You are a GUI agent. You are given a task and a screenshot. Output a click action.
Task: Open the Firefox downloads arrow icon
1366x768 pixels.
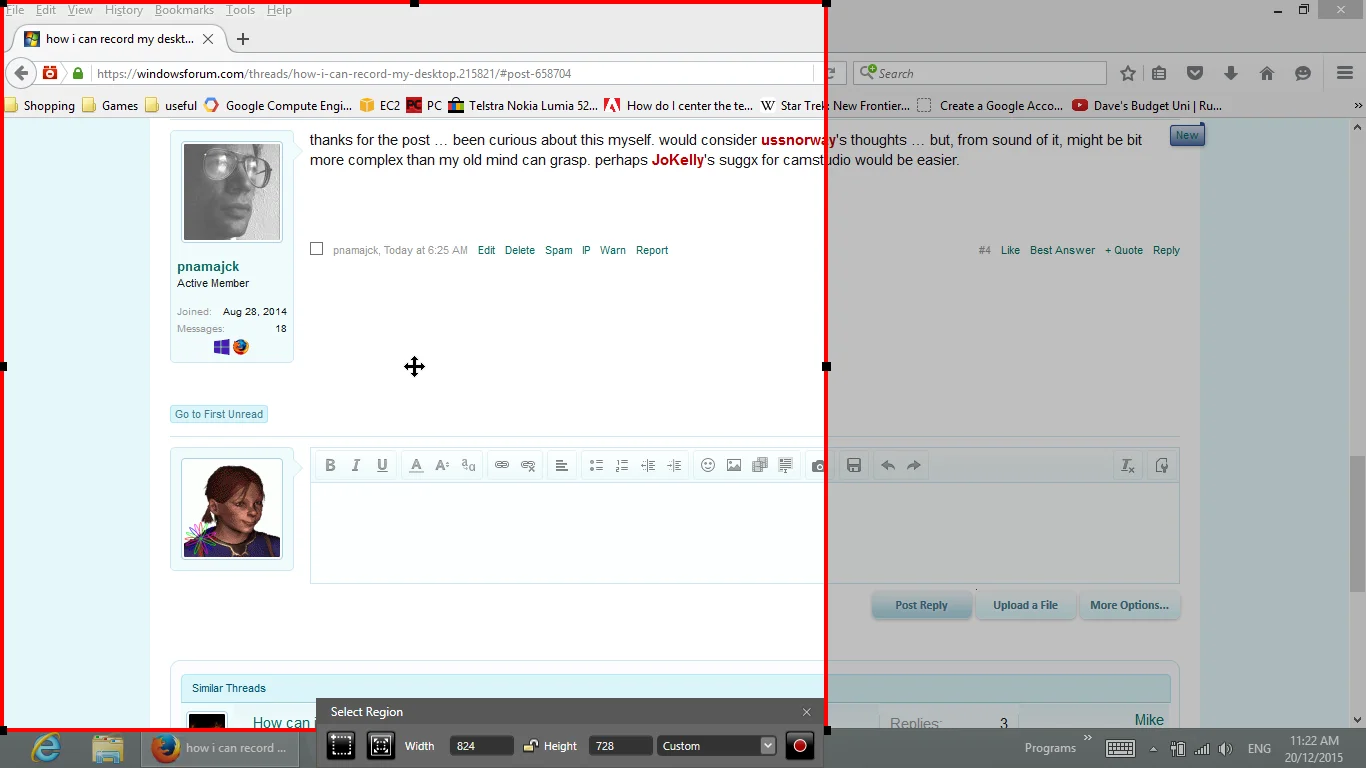pos(1231,73)
